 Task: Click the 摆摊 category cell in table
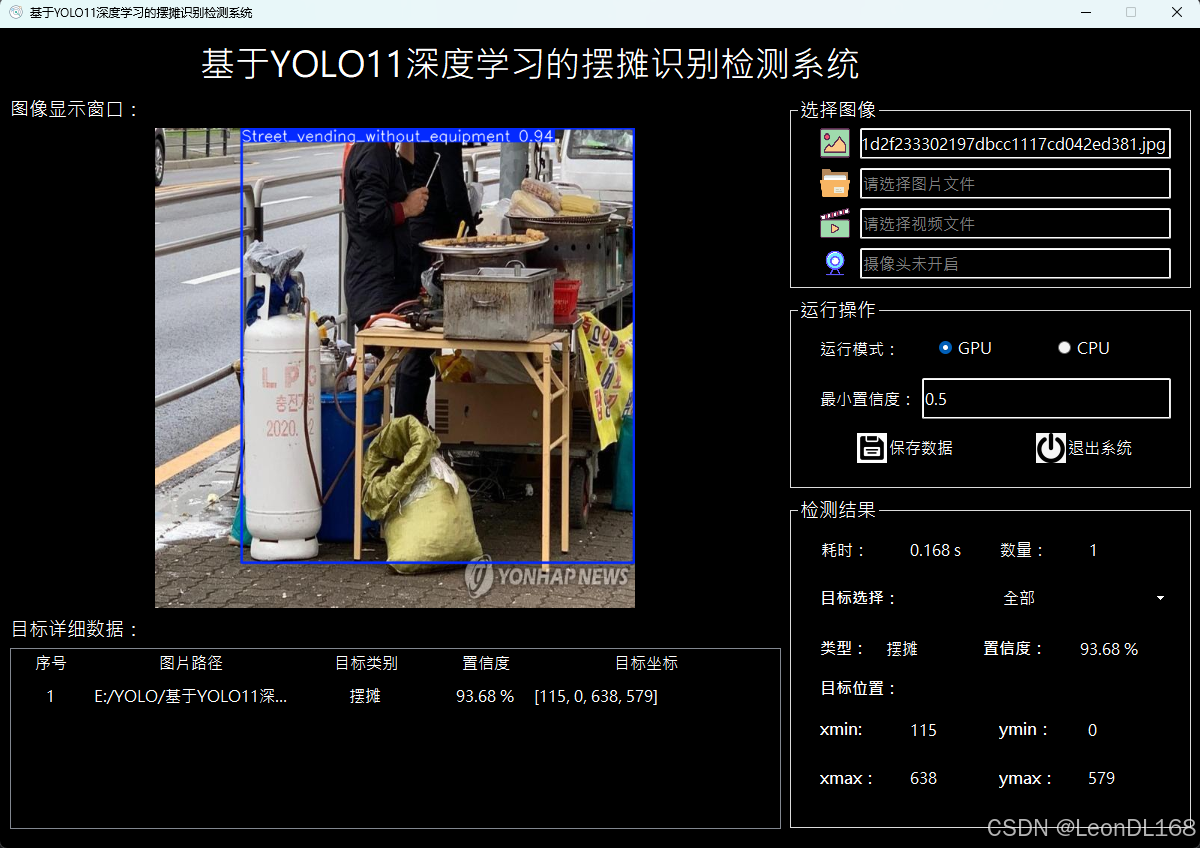(365, 696)
